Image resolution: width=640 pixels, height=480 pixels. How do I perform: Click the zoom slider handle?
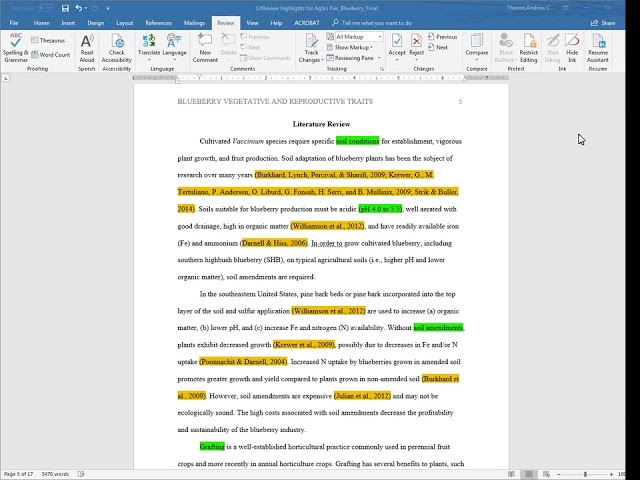[585, 474]
